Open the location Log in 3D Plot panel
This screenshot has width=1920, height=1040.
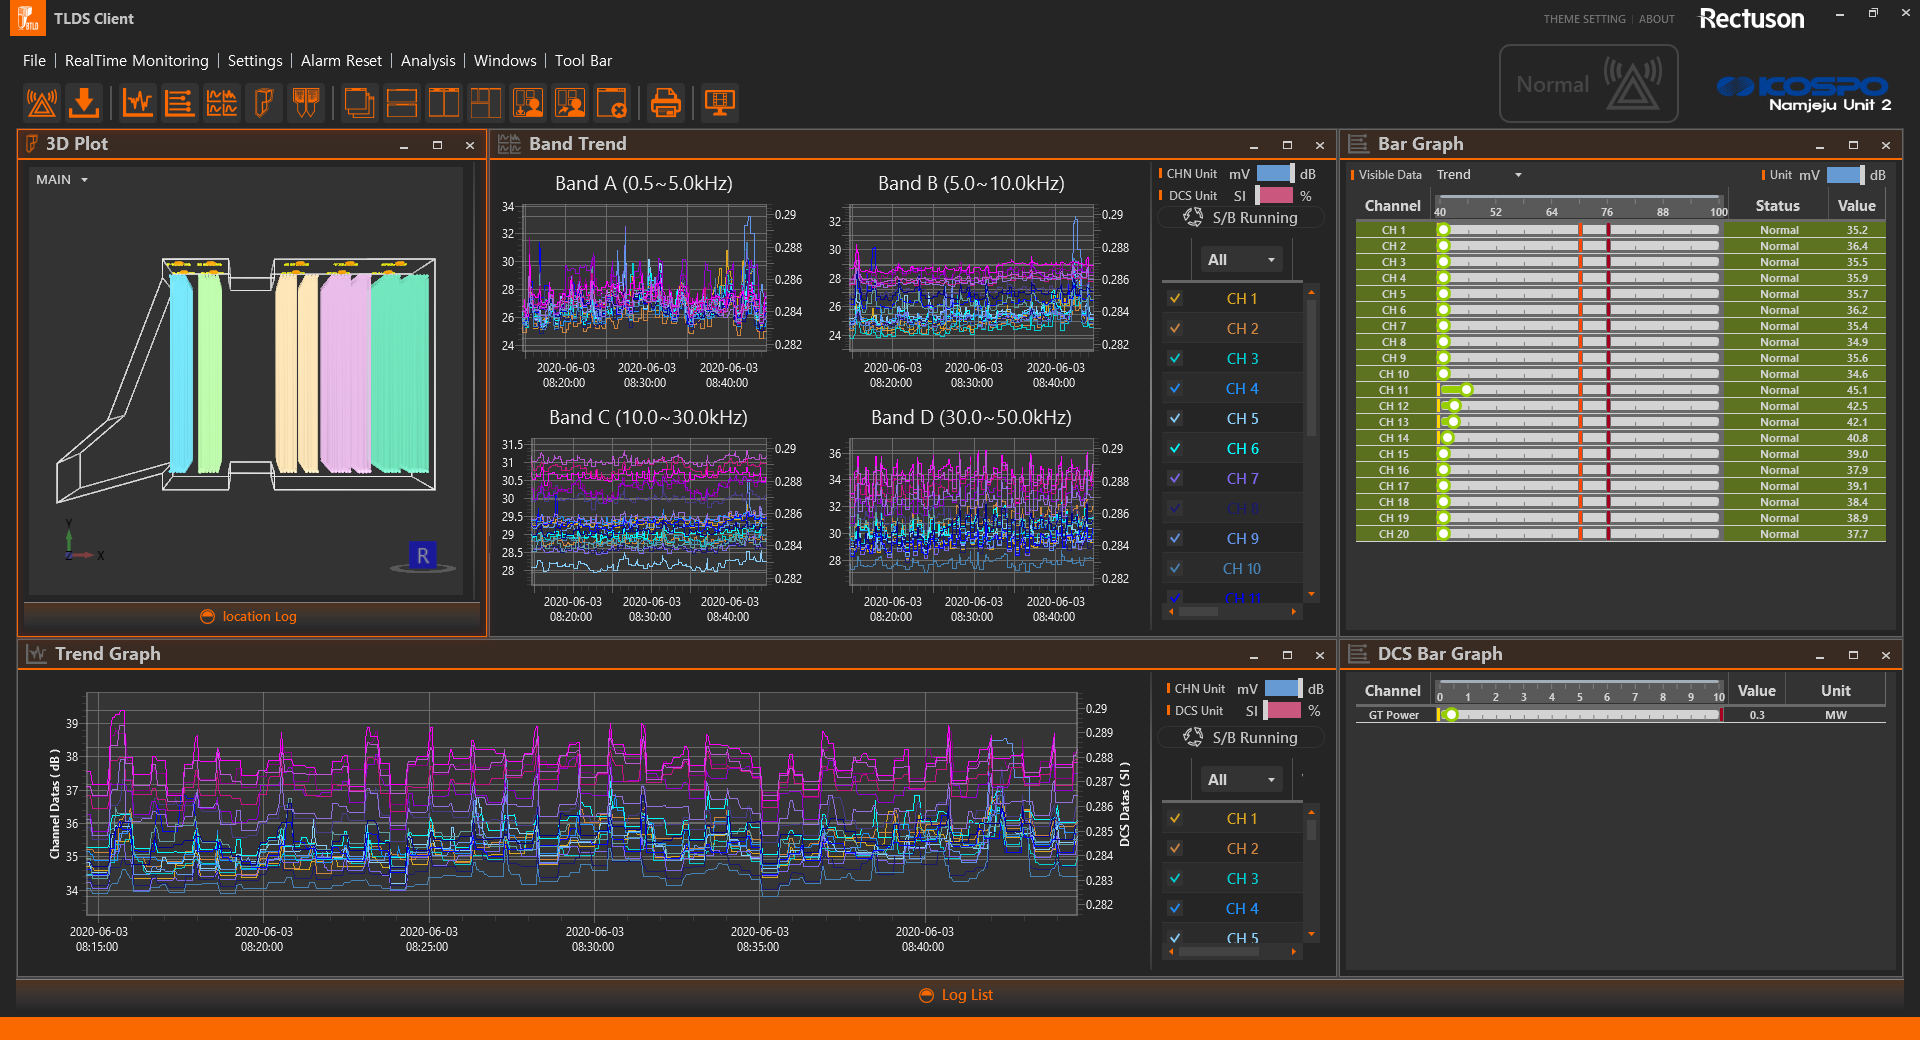[x=248, y=616]
